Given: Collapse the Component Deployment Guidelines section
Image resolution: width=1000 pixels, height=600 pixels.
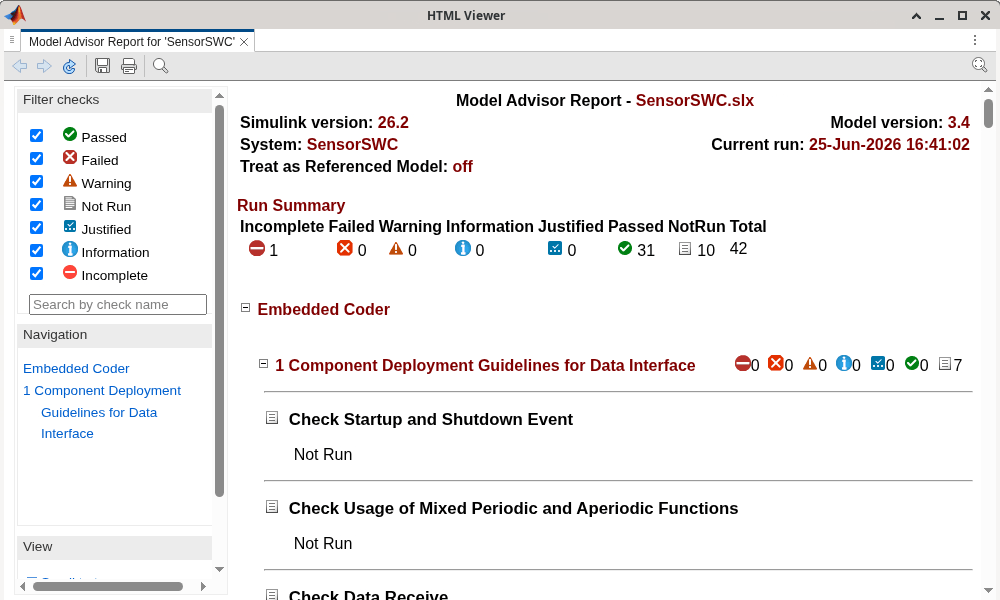Looking at the screenshot, I should pyautogui.click(x=263, y=364).
